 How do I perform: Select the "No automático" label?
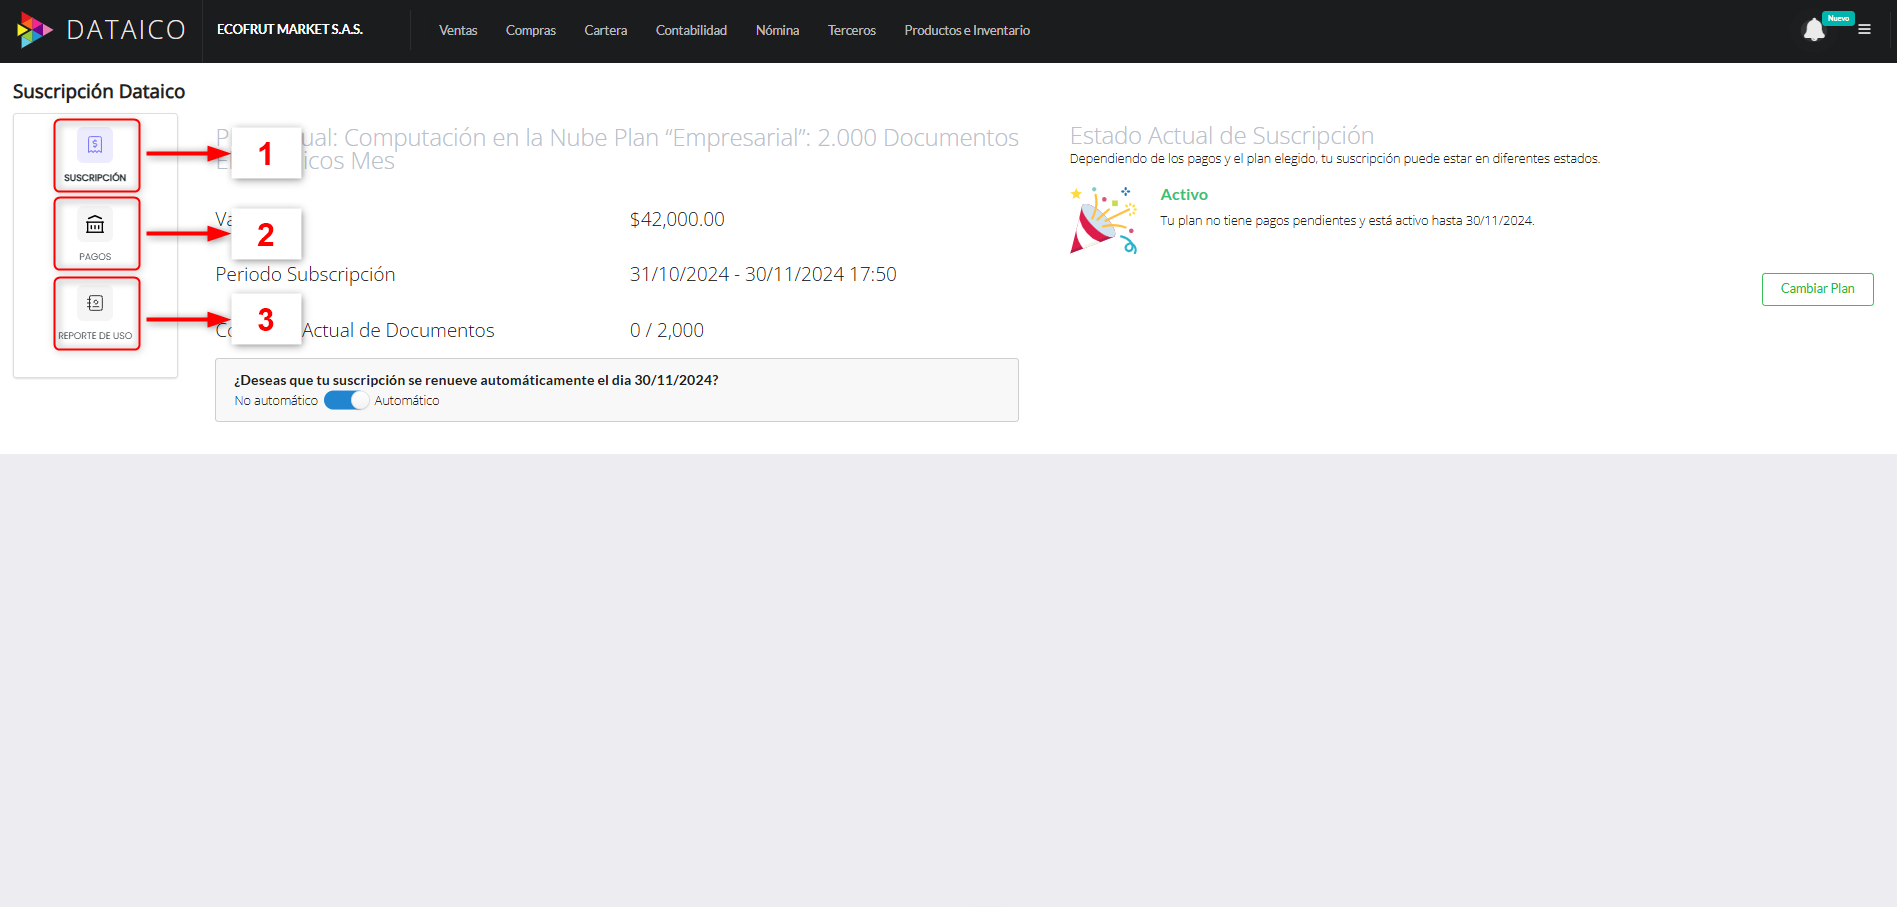pyautogui.click(x=276, y=401)
